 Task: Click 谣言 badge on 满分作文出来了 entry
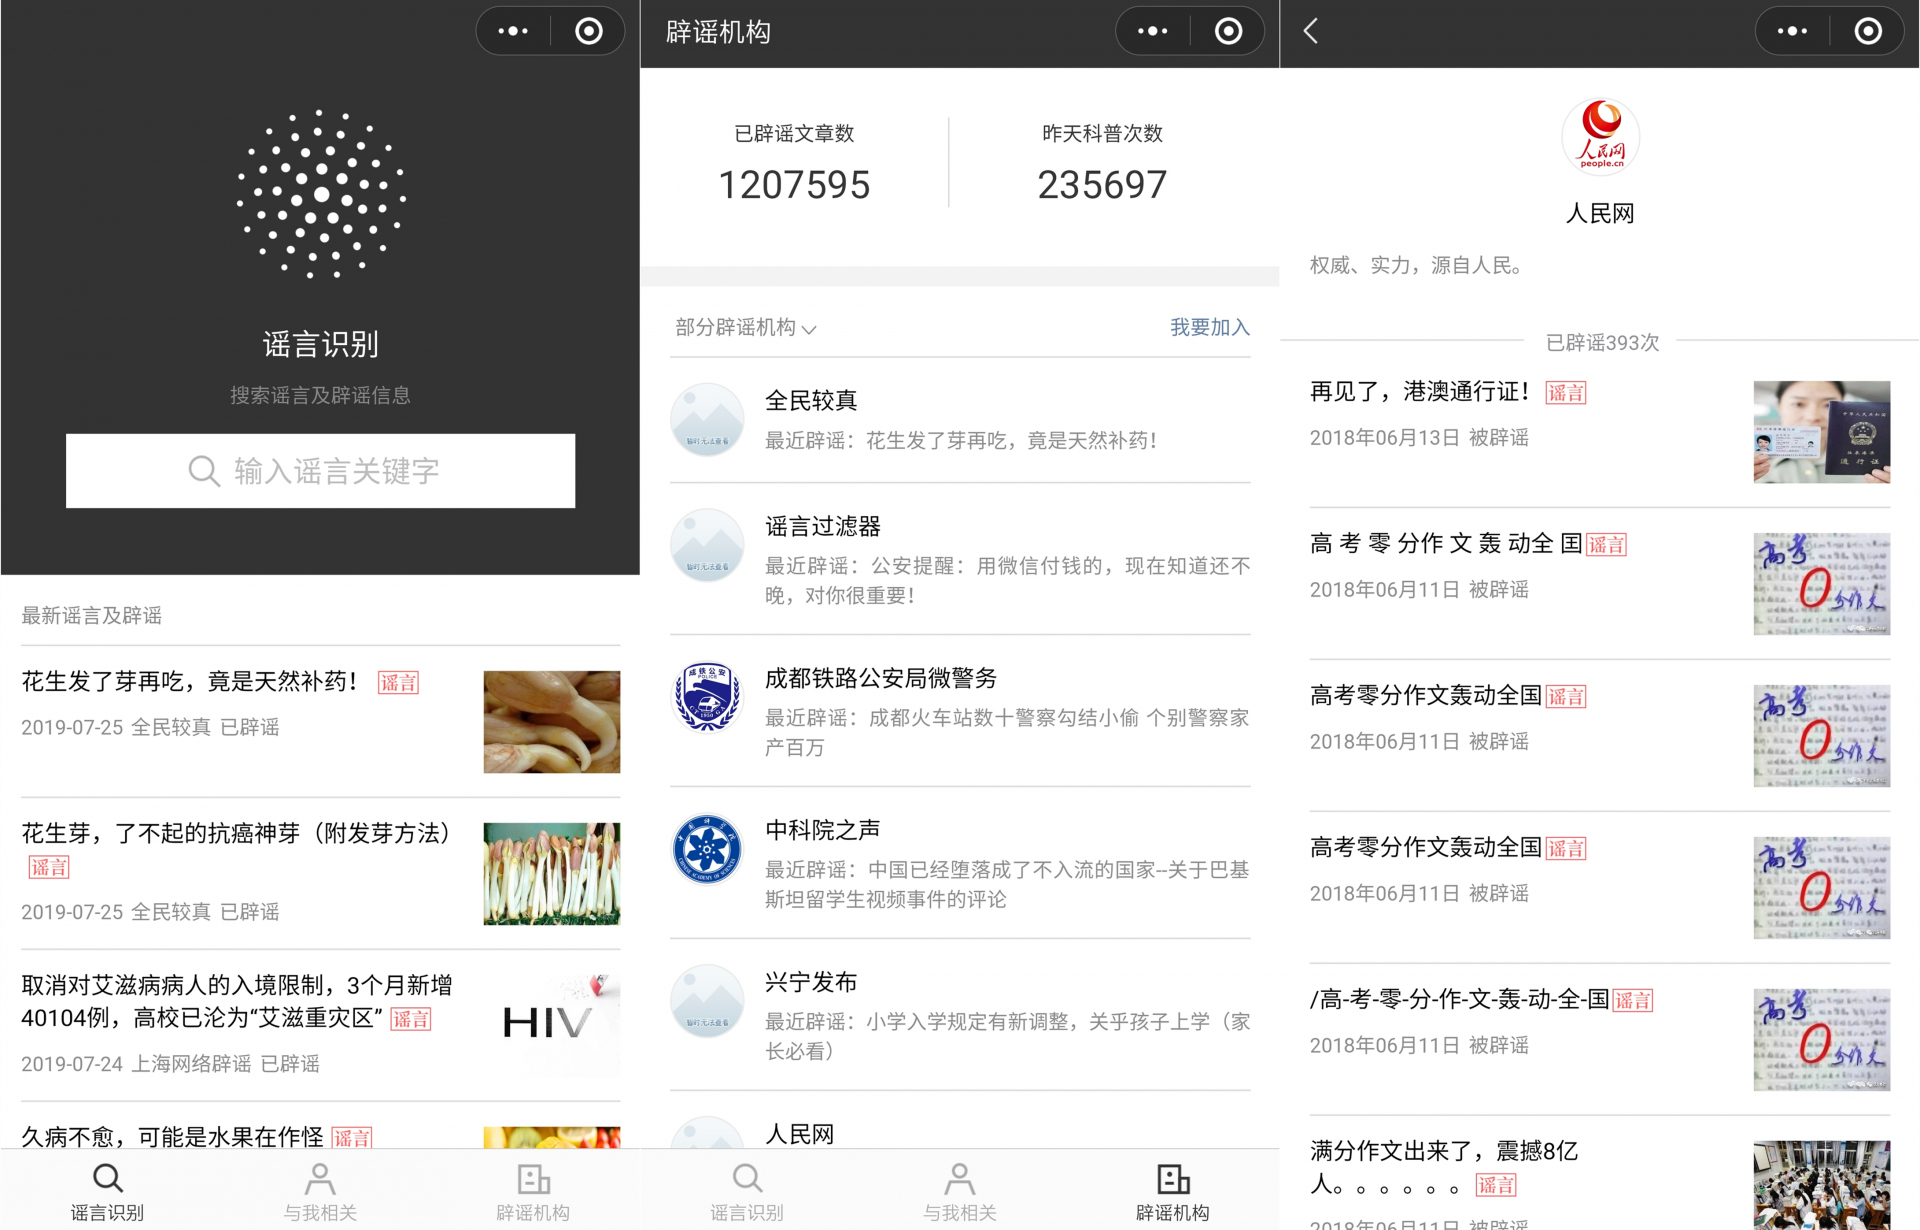pyautogui.click(x=1496, y=1185)
